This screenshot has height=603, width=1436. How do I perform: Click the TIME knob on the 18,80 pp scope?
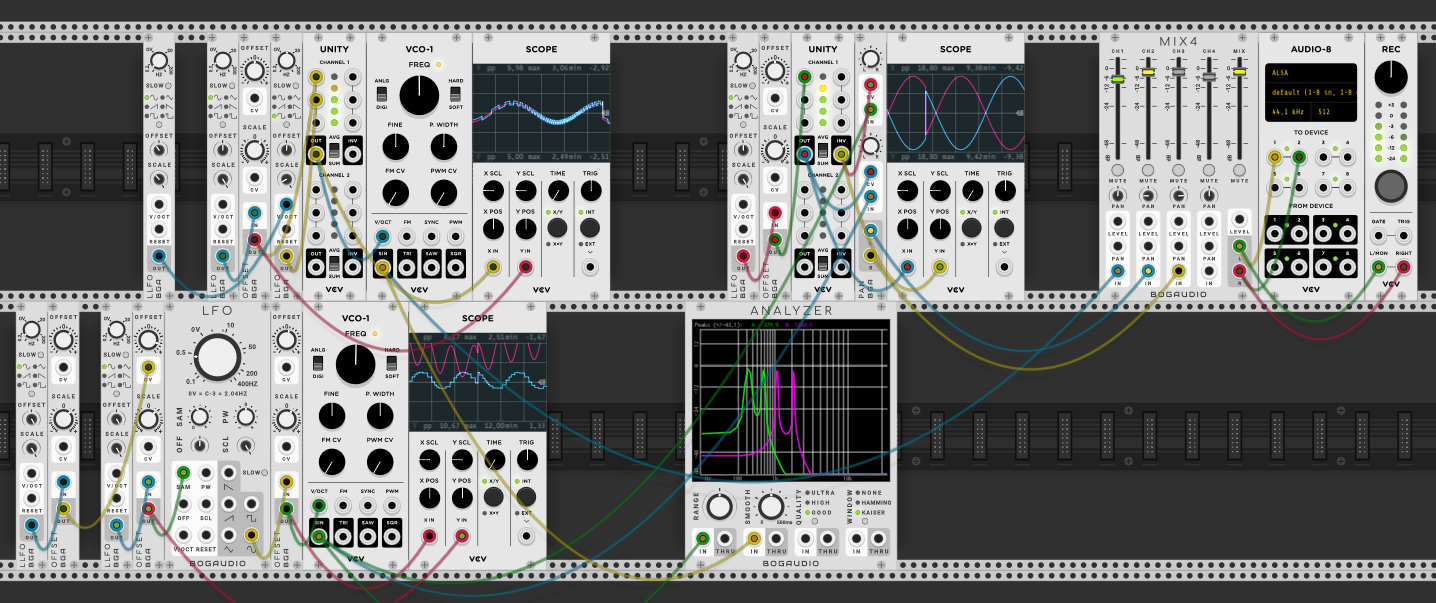click(x=971, y=190)
